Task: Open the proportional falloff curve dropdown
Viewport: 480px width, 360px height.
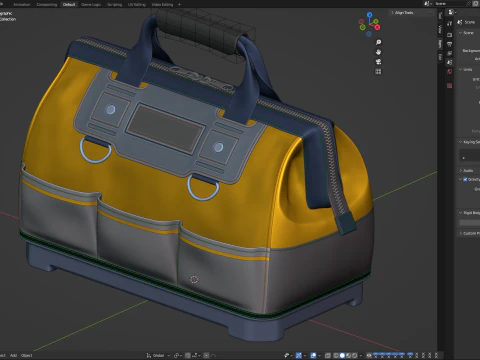Action: coord(213,355)
